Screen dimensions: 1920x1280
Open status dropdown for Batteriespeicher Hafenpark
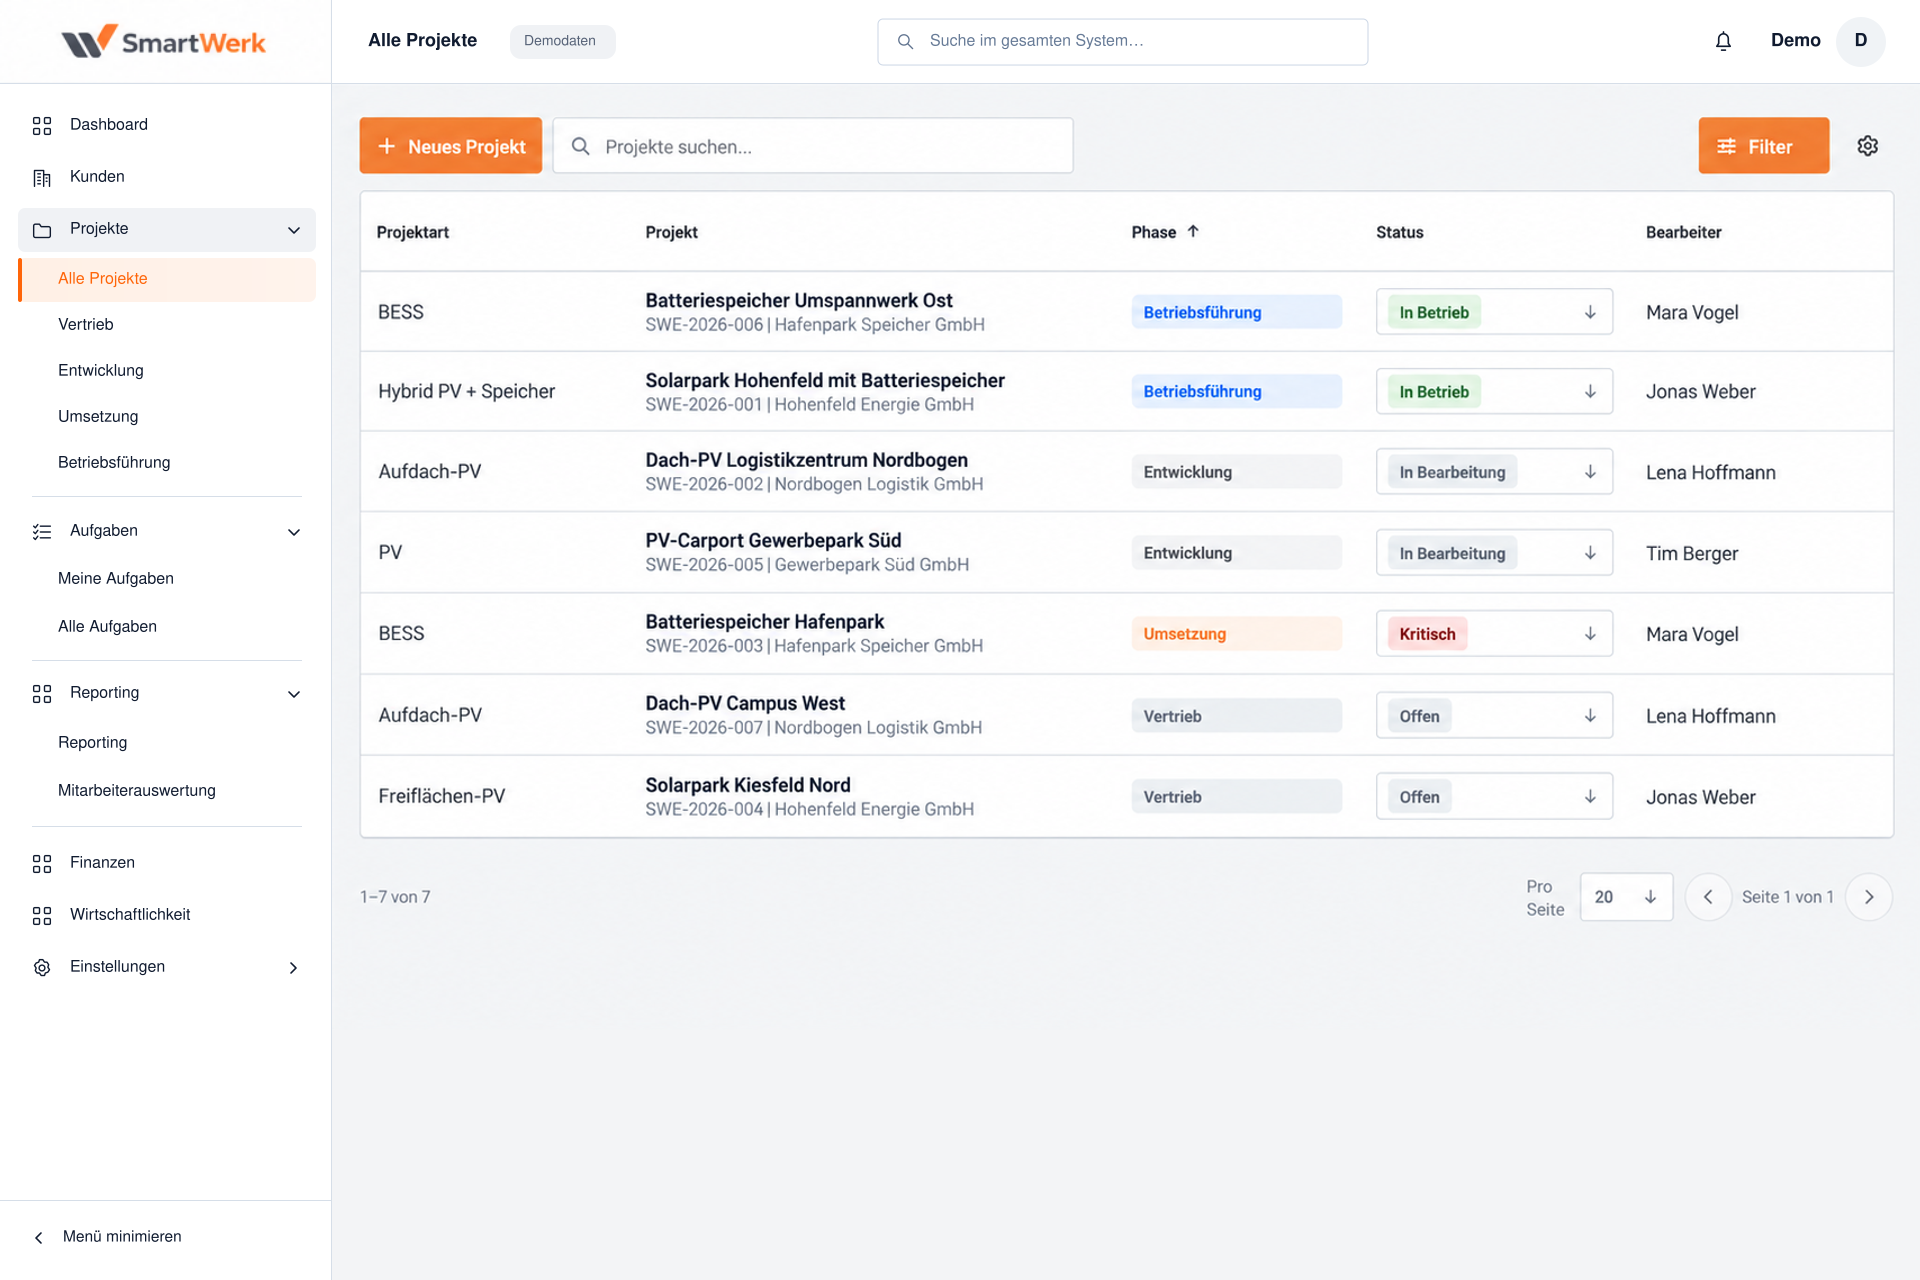pos(1494,634)
